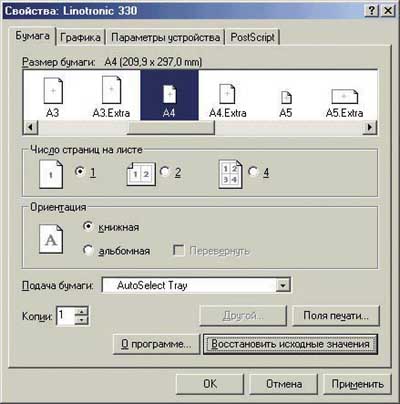Click the Поля печати button

(x=336, y=316)
